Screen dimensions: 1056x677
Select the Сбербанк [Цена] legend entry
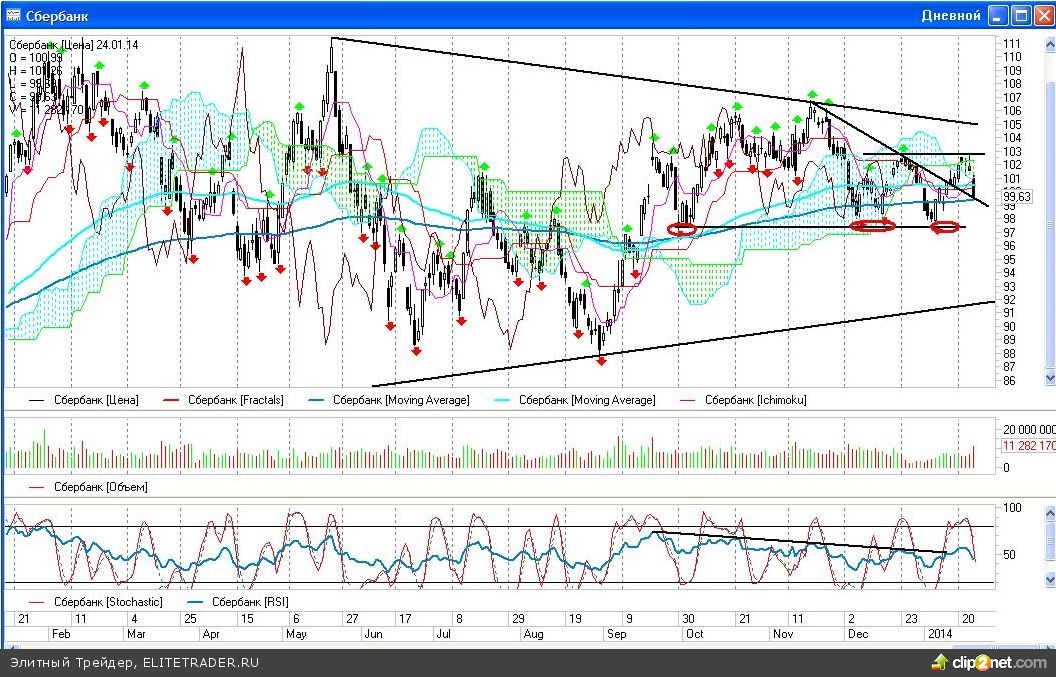(x=83, y=400)
